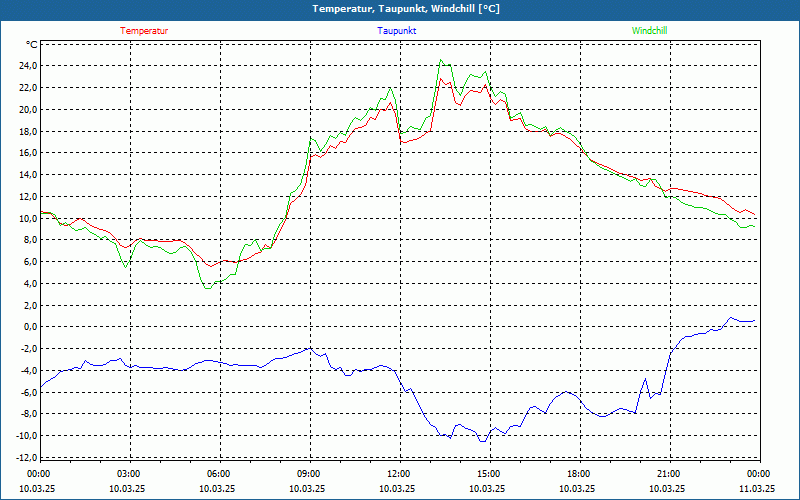Screen dimensions: 800x500
Task: Select the 12:00 time axis label
Action: tap(398, 474)
